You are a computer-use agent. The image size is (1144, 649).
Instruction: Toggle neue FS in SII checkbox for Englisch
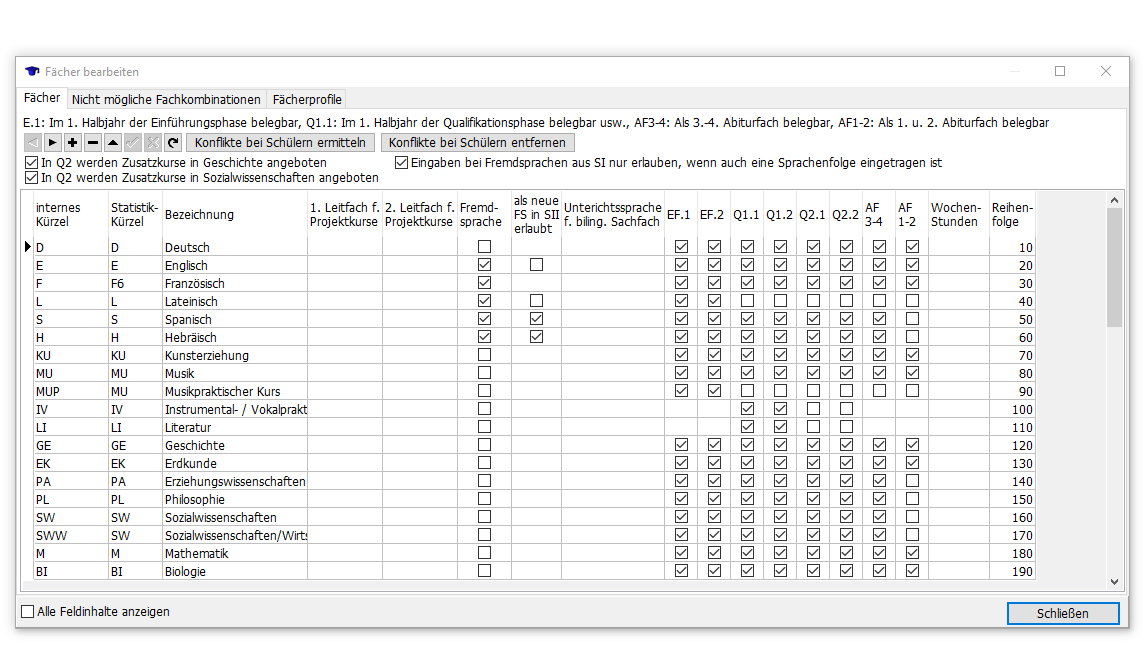click(536, 265)
